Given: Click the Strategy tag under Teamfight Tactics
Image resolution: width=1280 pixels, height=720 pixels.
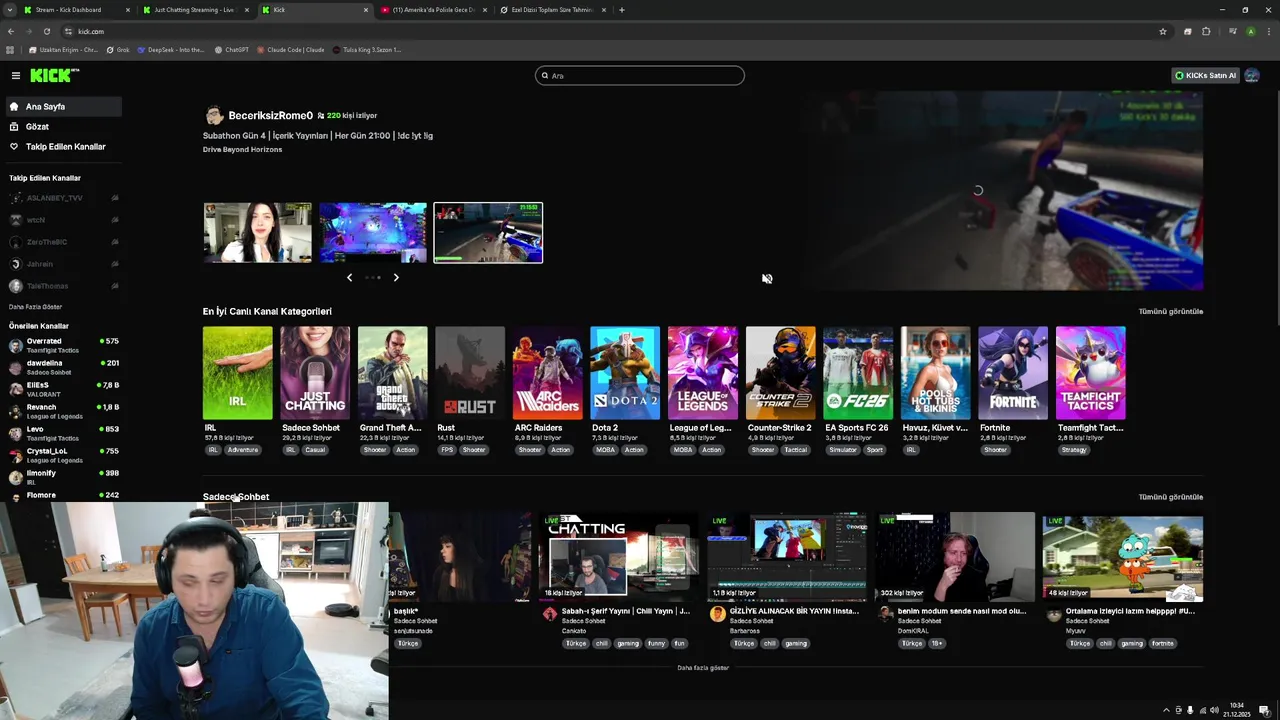Looking at the screenshot, I should 1074,450.
